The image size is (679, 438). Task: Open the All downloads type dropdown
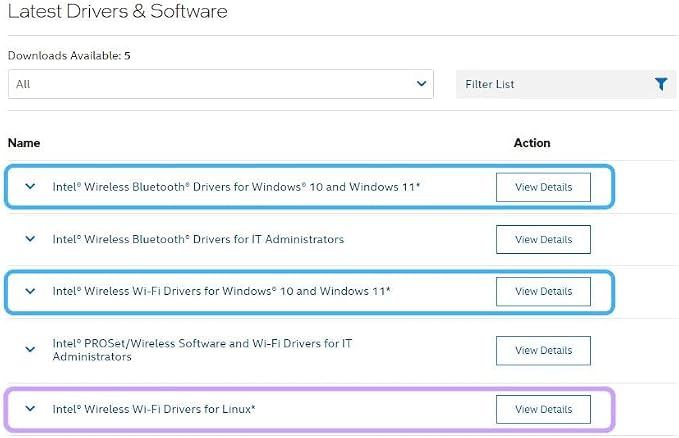pos(220,84)
